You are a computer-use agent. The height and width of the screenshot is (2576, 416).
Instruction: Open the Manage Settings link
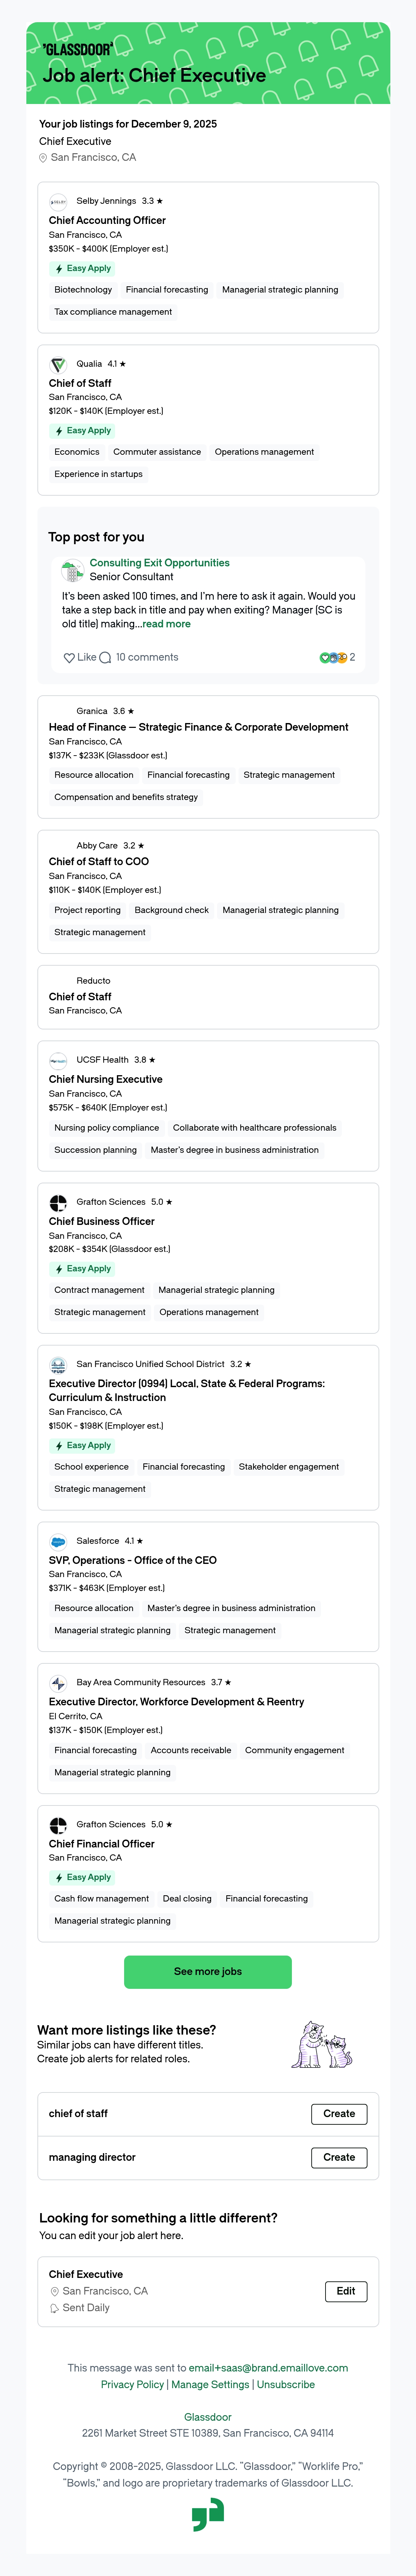point(210,2385)
